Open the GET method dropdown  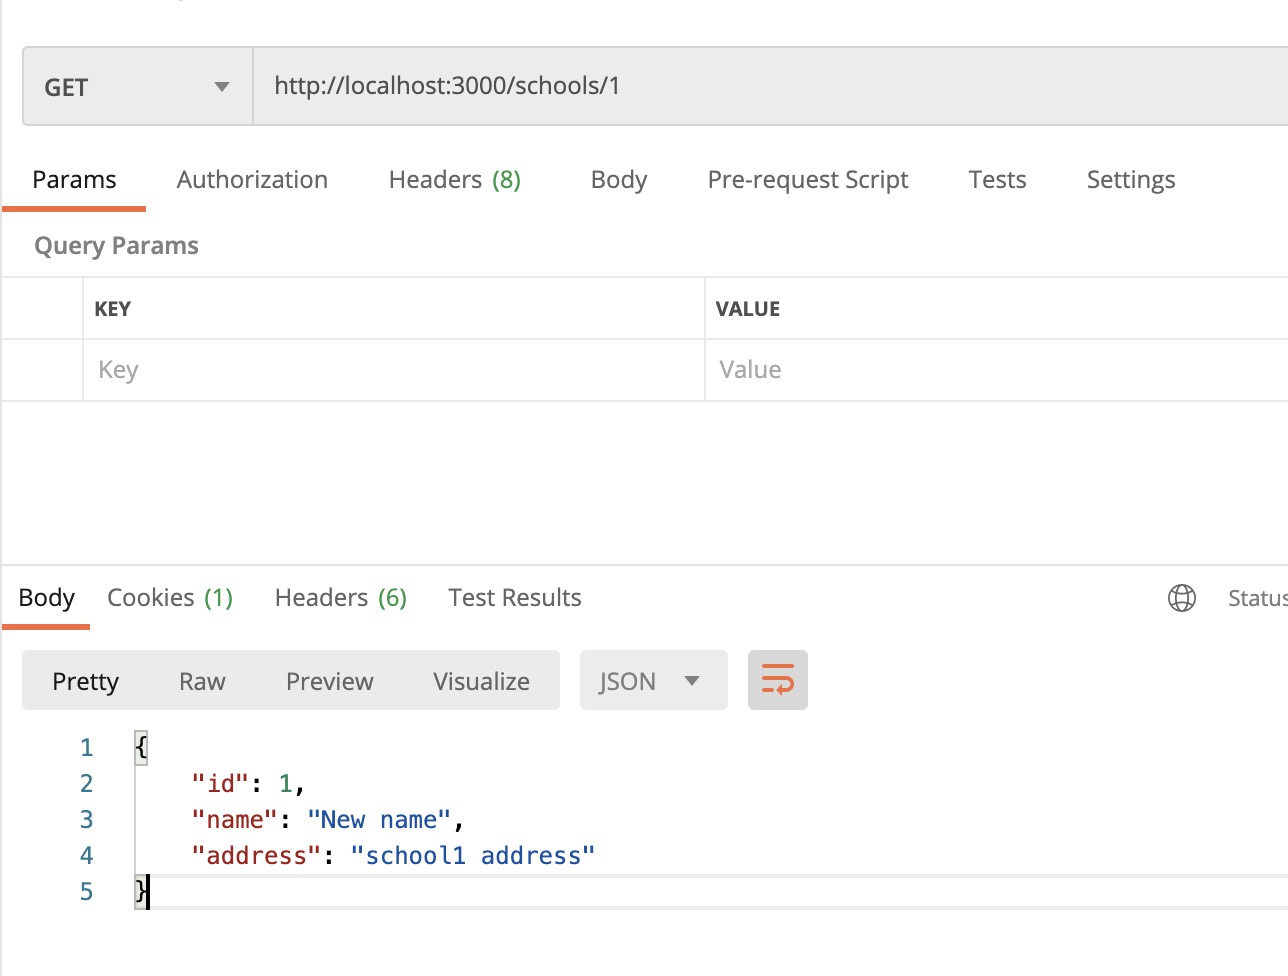coord(138,87)
